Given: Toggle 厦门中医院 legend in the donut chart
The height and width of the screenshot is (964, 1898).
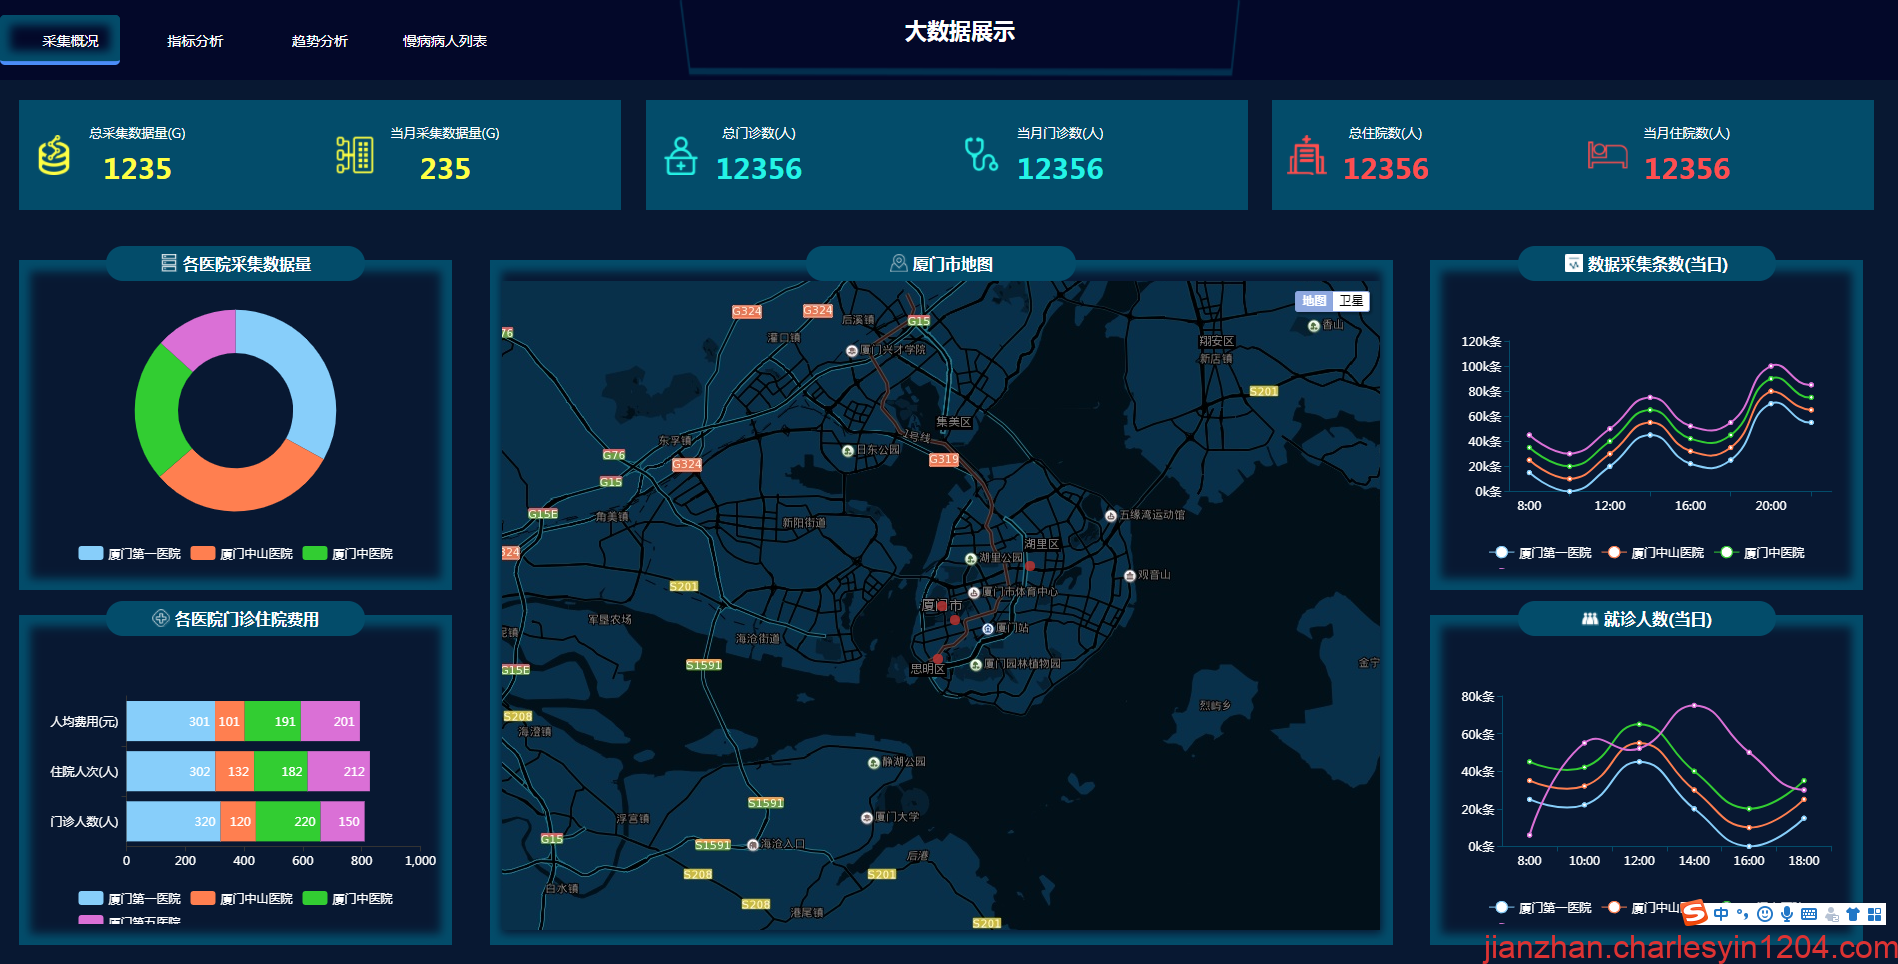Looking at the screenshot, I should pyautogui.click(x=348, y=553).
